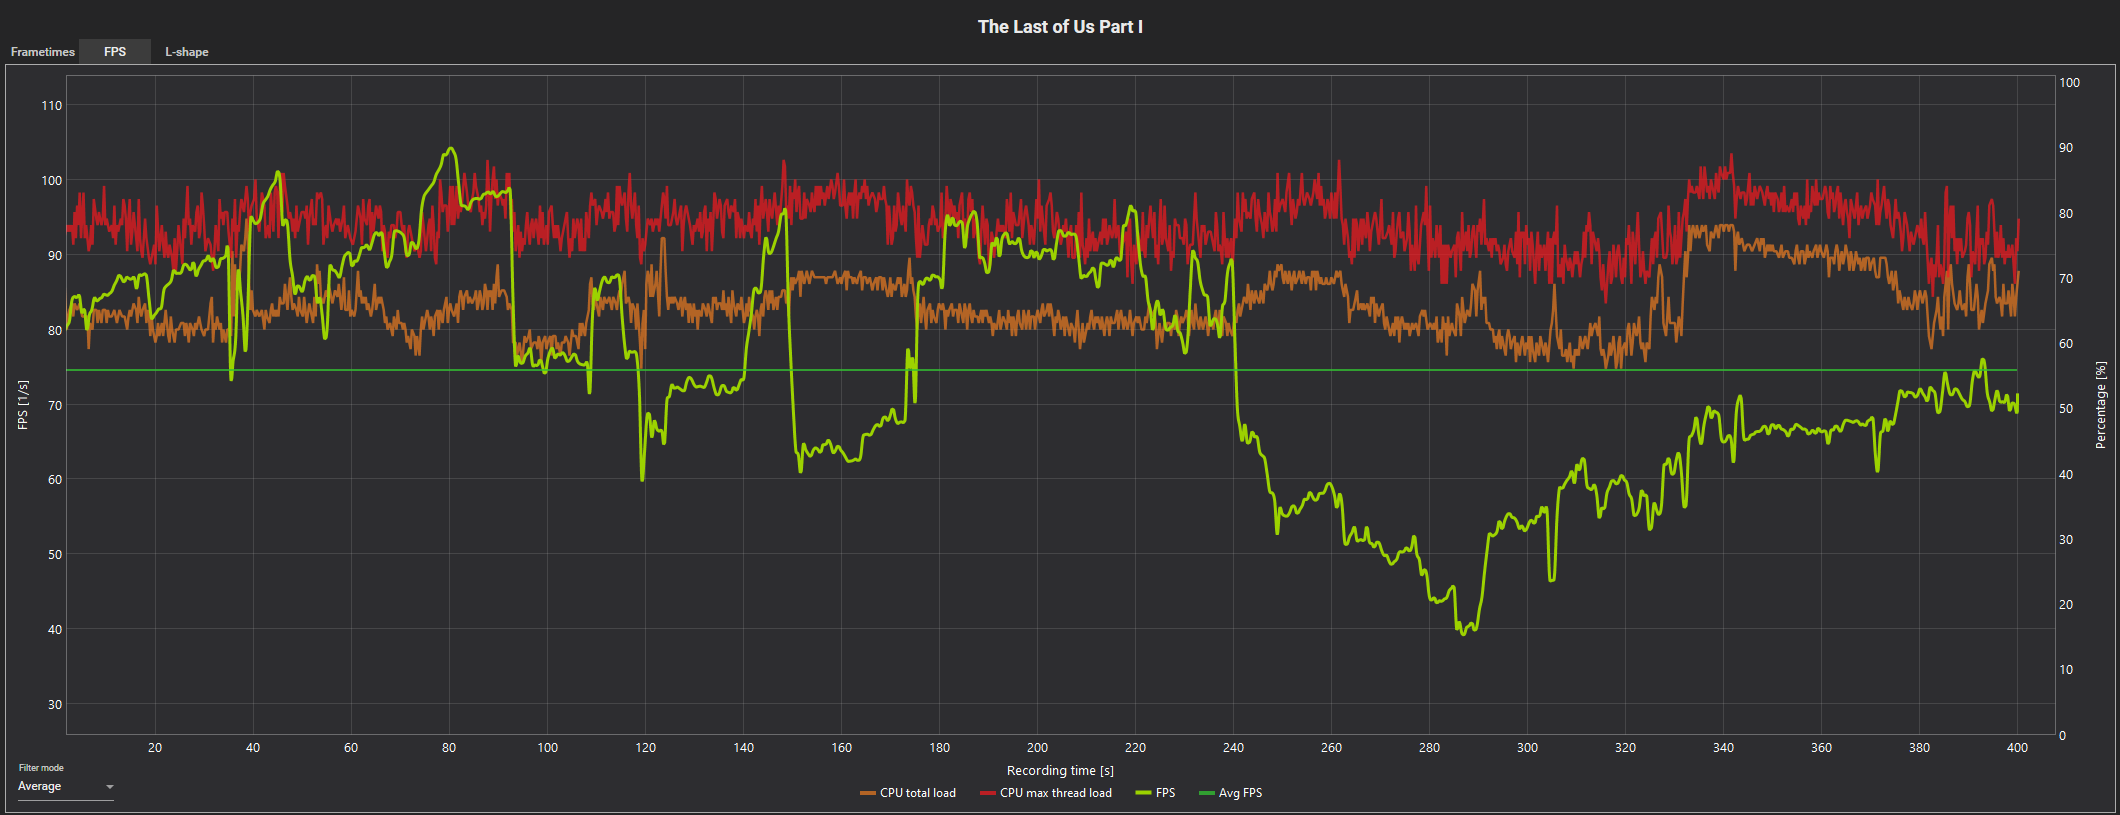Click the 50 tick on the Percentage axis
The height and width of the screenshot is (815, 2120).
(2066, 409)
